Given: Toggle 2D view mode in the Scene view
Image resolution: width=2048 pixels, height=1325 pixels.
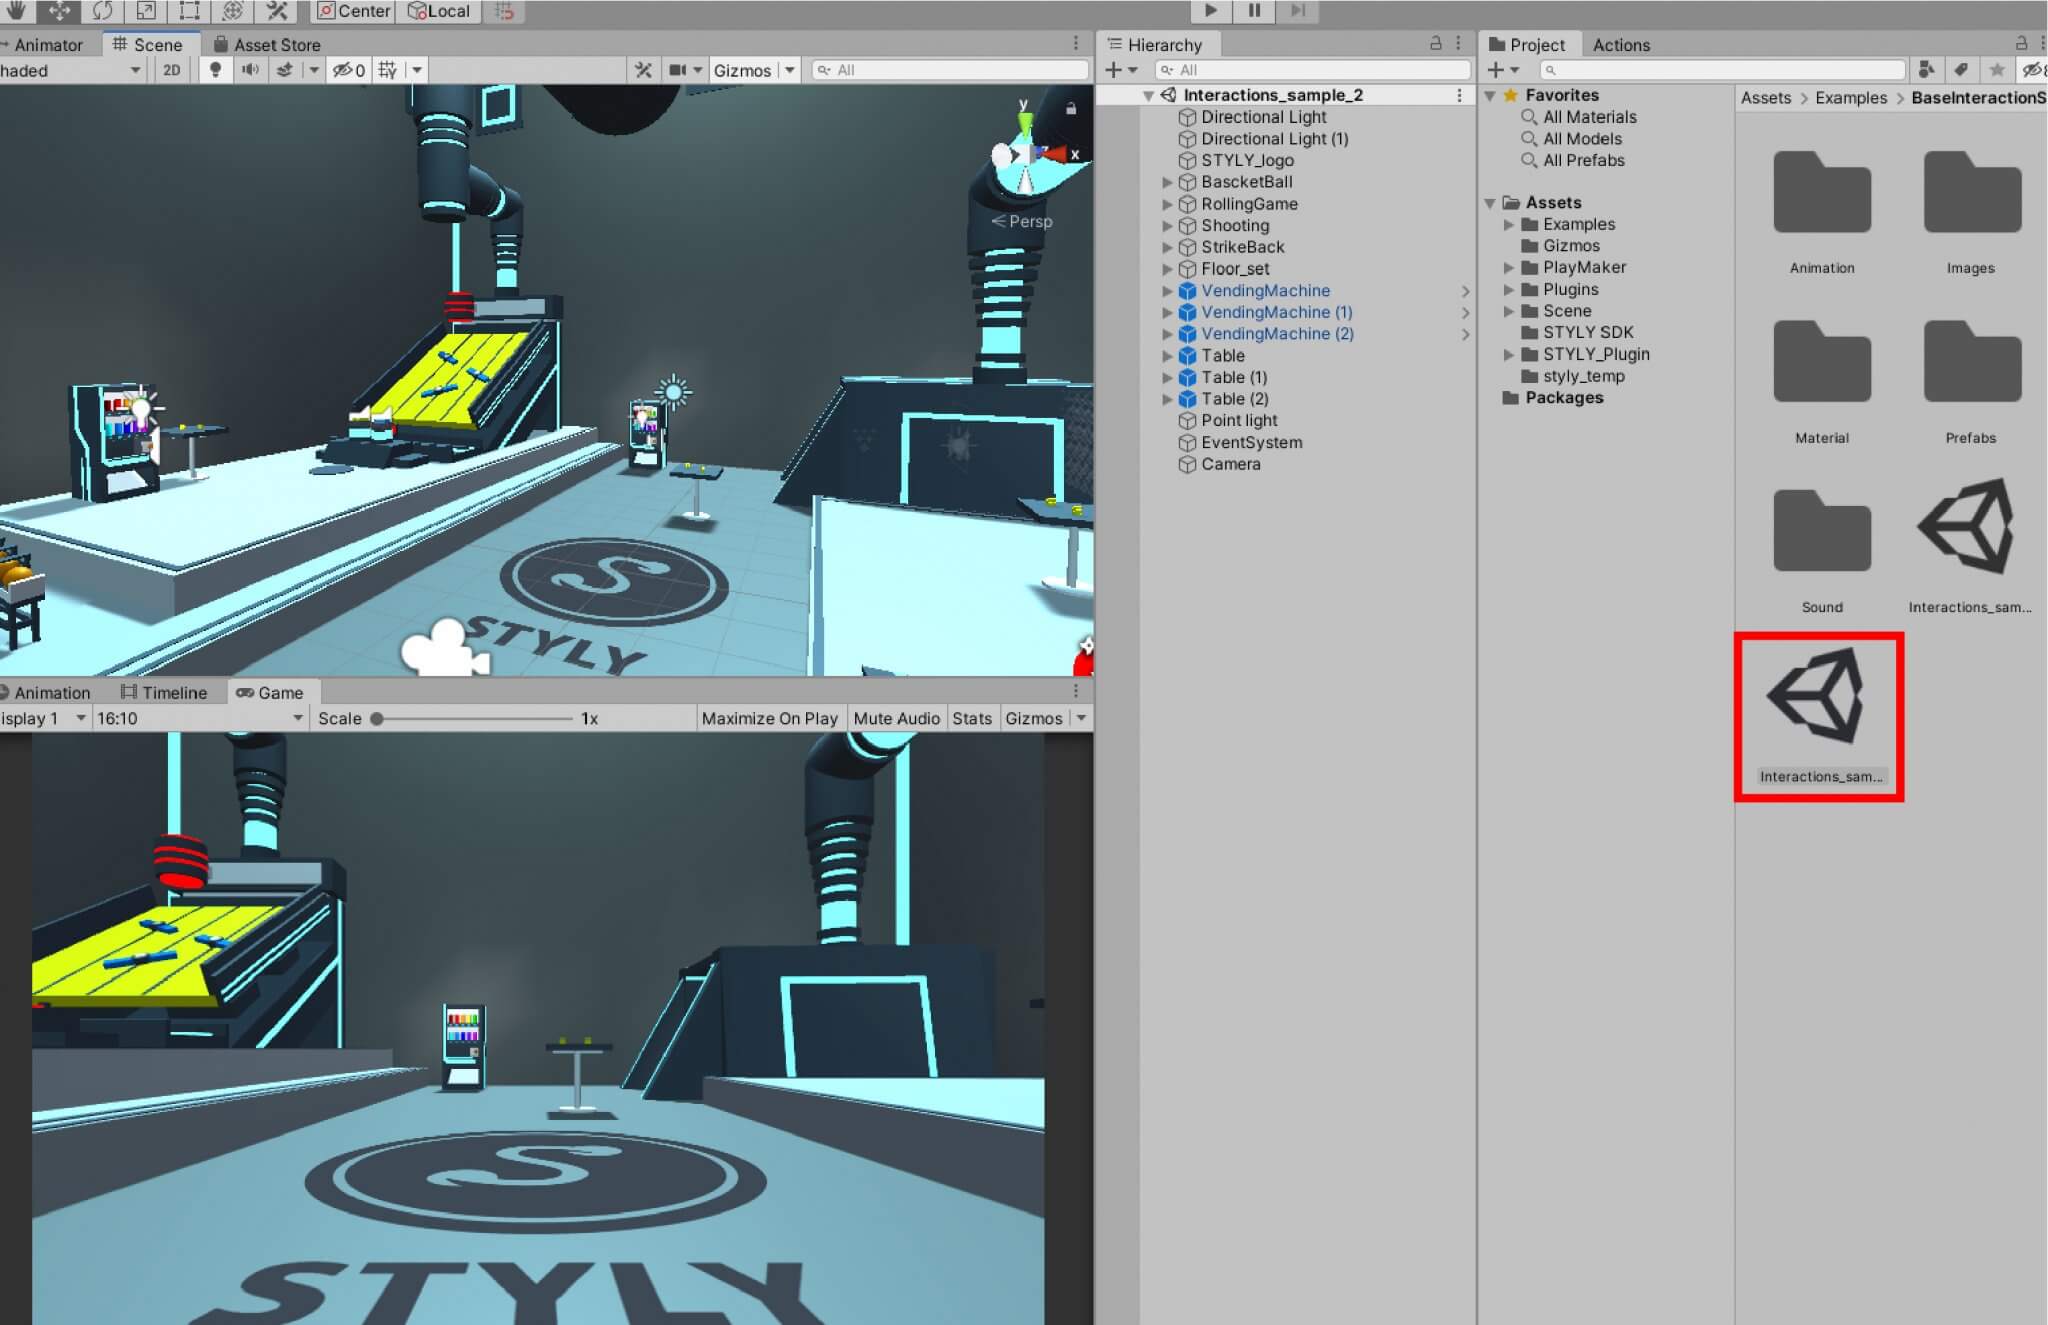Looking at the screenshot, I should (171, 70).
